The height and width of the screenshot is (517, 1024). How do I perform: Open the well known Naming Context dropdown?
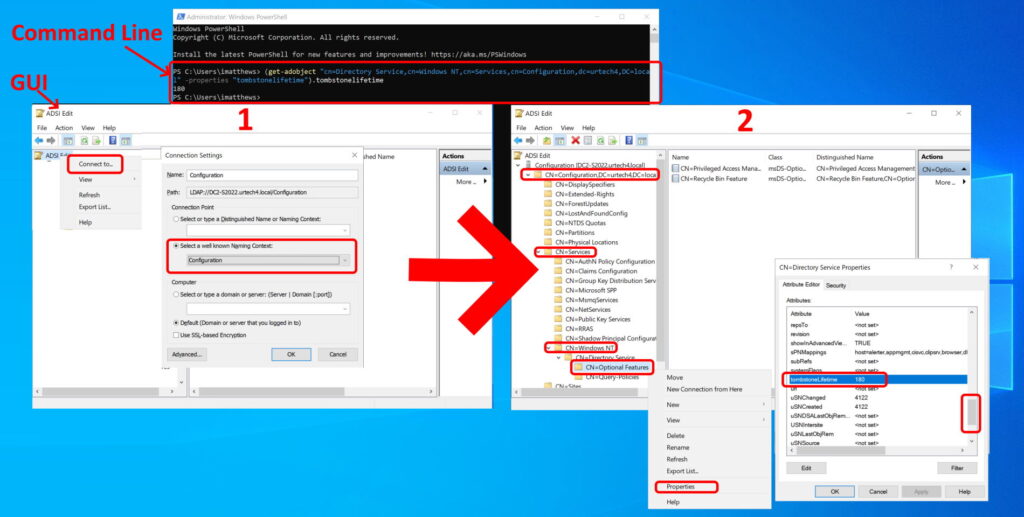pyautogui.click(x=345, y=260)
